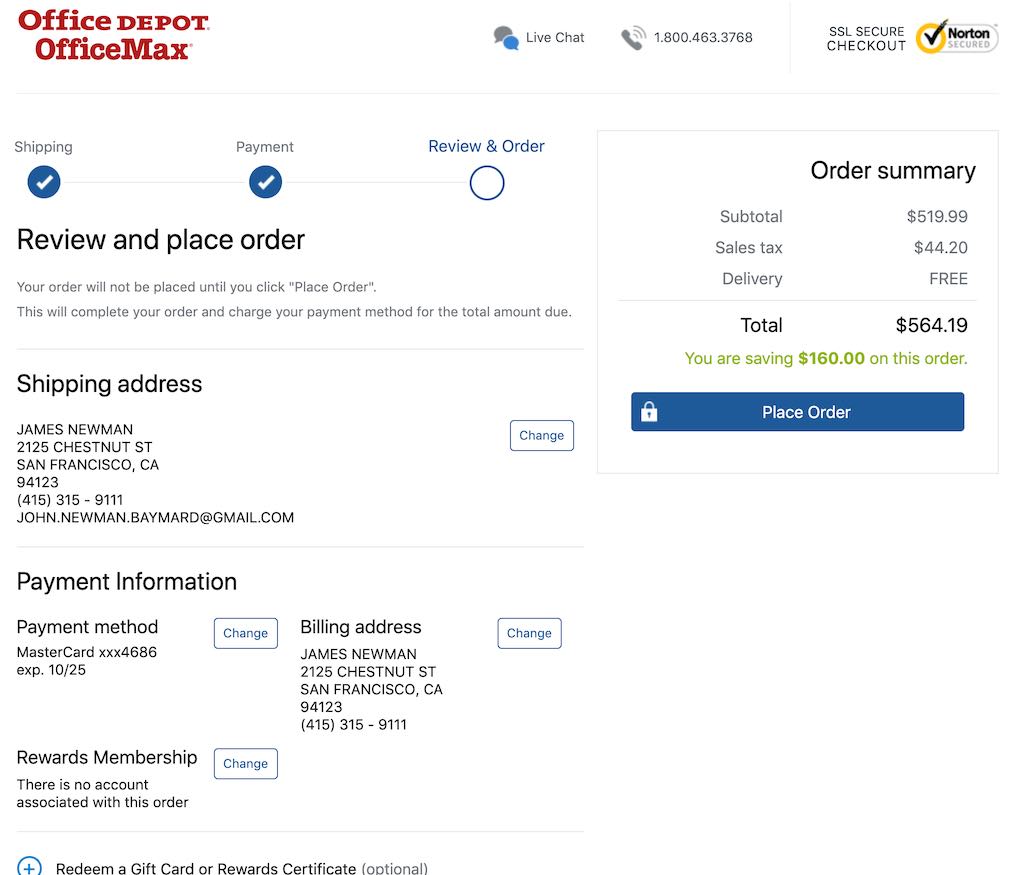Click the Review & Order step circle
Image resolution: width=1033 pixels, height=875 pixels.
[x=487, y=183]
